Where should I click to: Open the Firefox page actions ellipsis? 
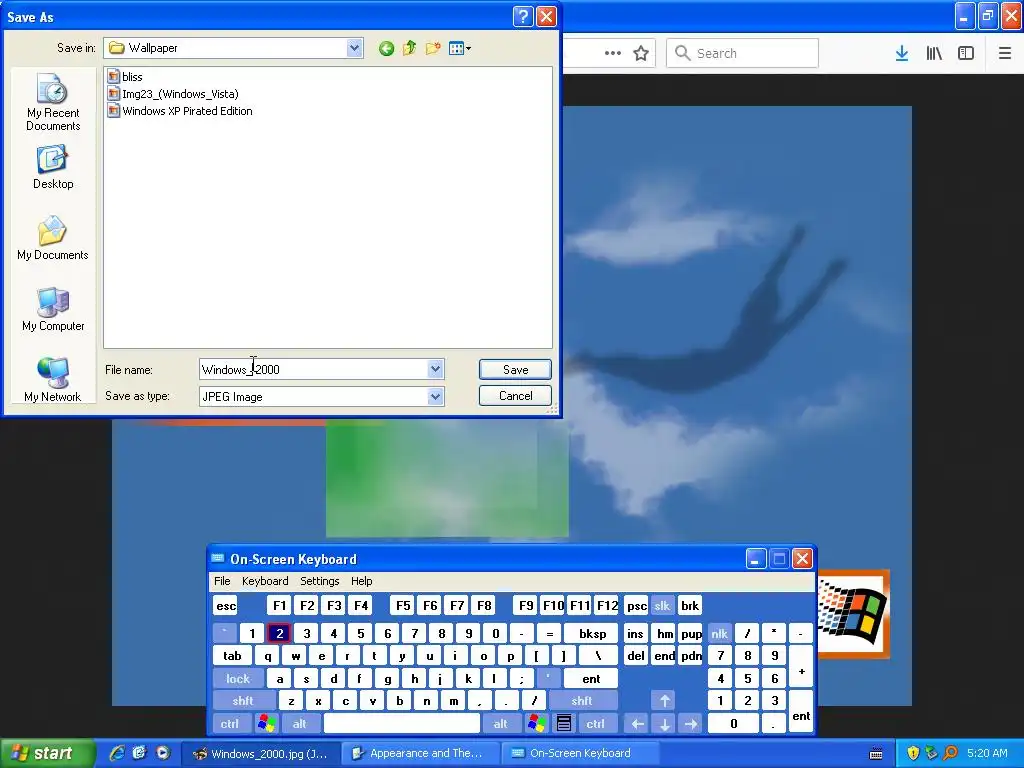(x=613, y=54)
